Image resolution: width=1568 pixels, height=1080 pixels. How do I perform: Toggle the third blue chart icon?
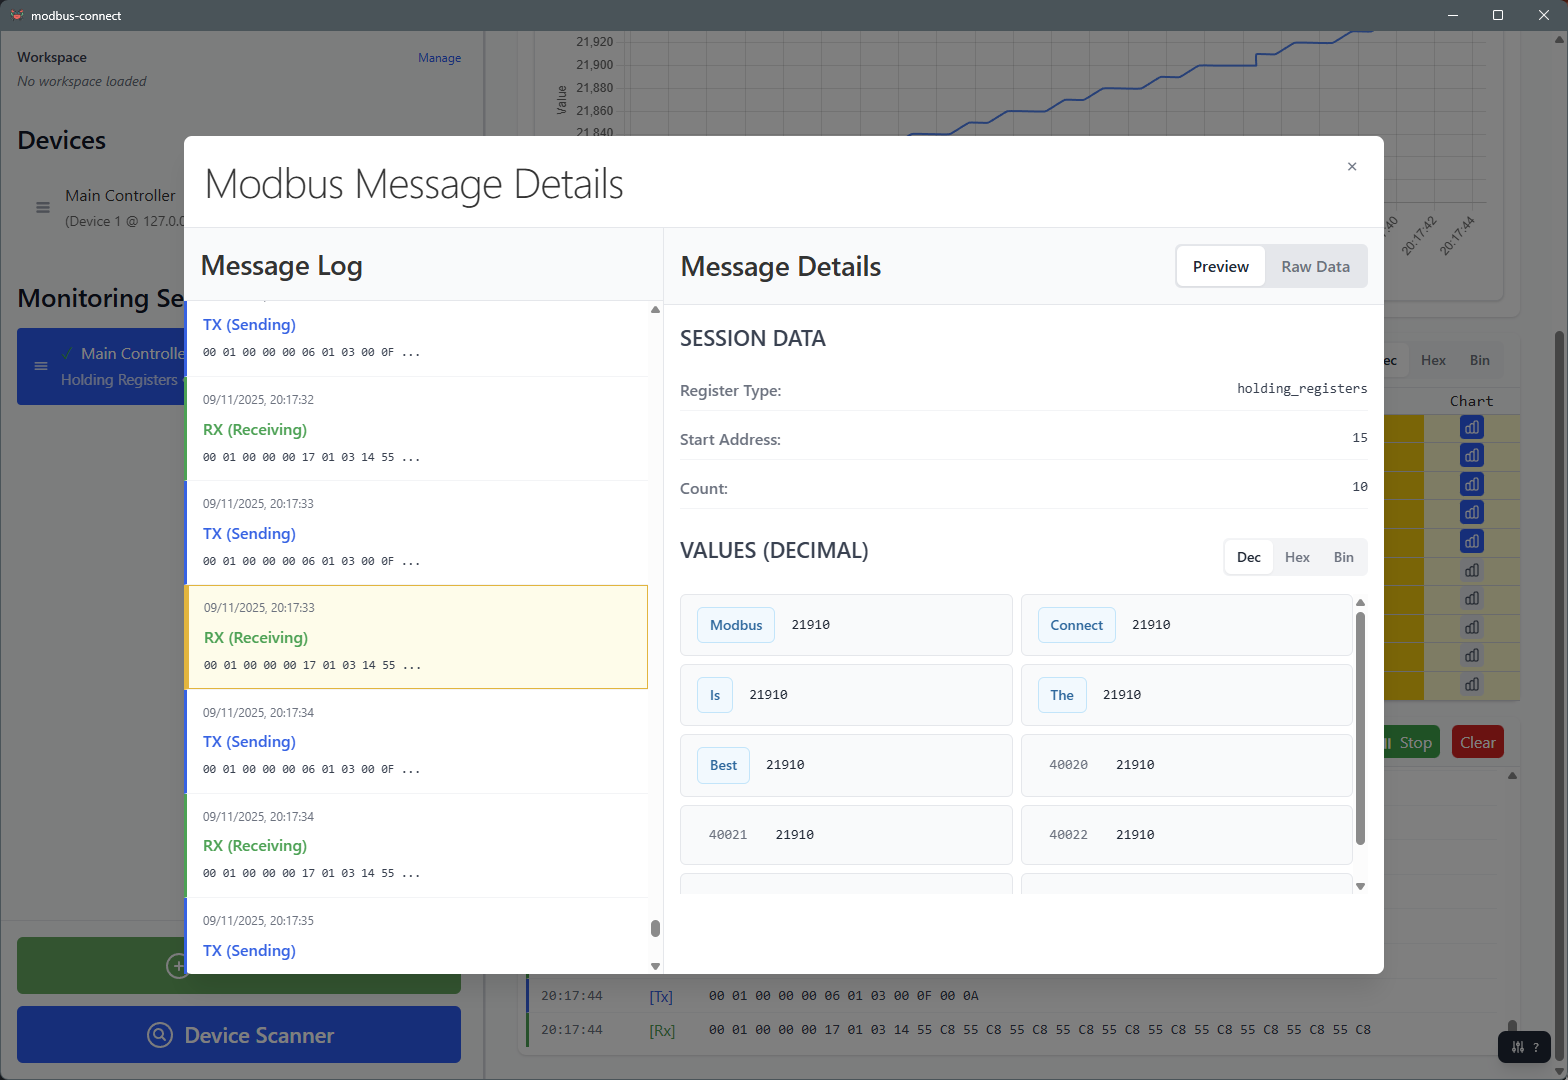1472,484
